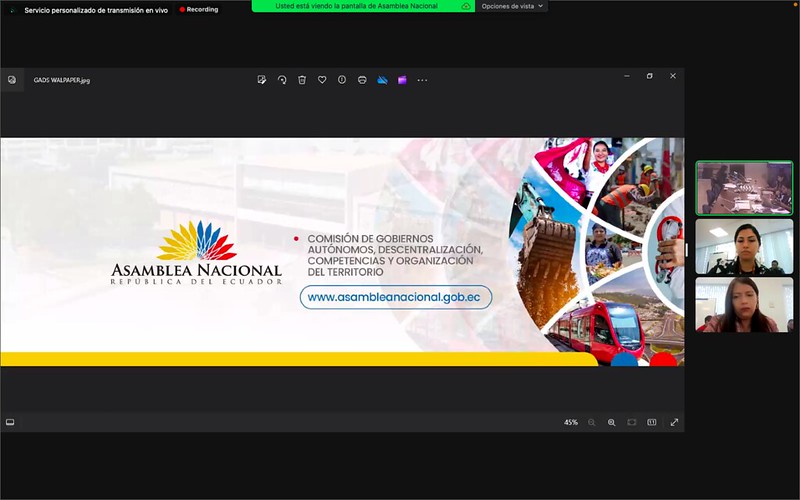
Task: Rotate the image using the rotate icon
Action: pyautogui.click(x=282, y=80)
